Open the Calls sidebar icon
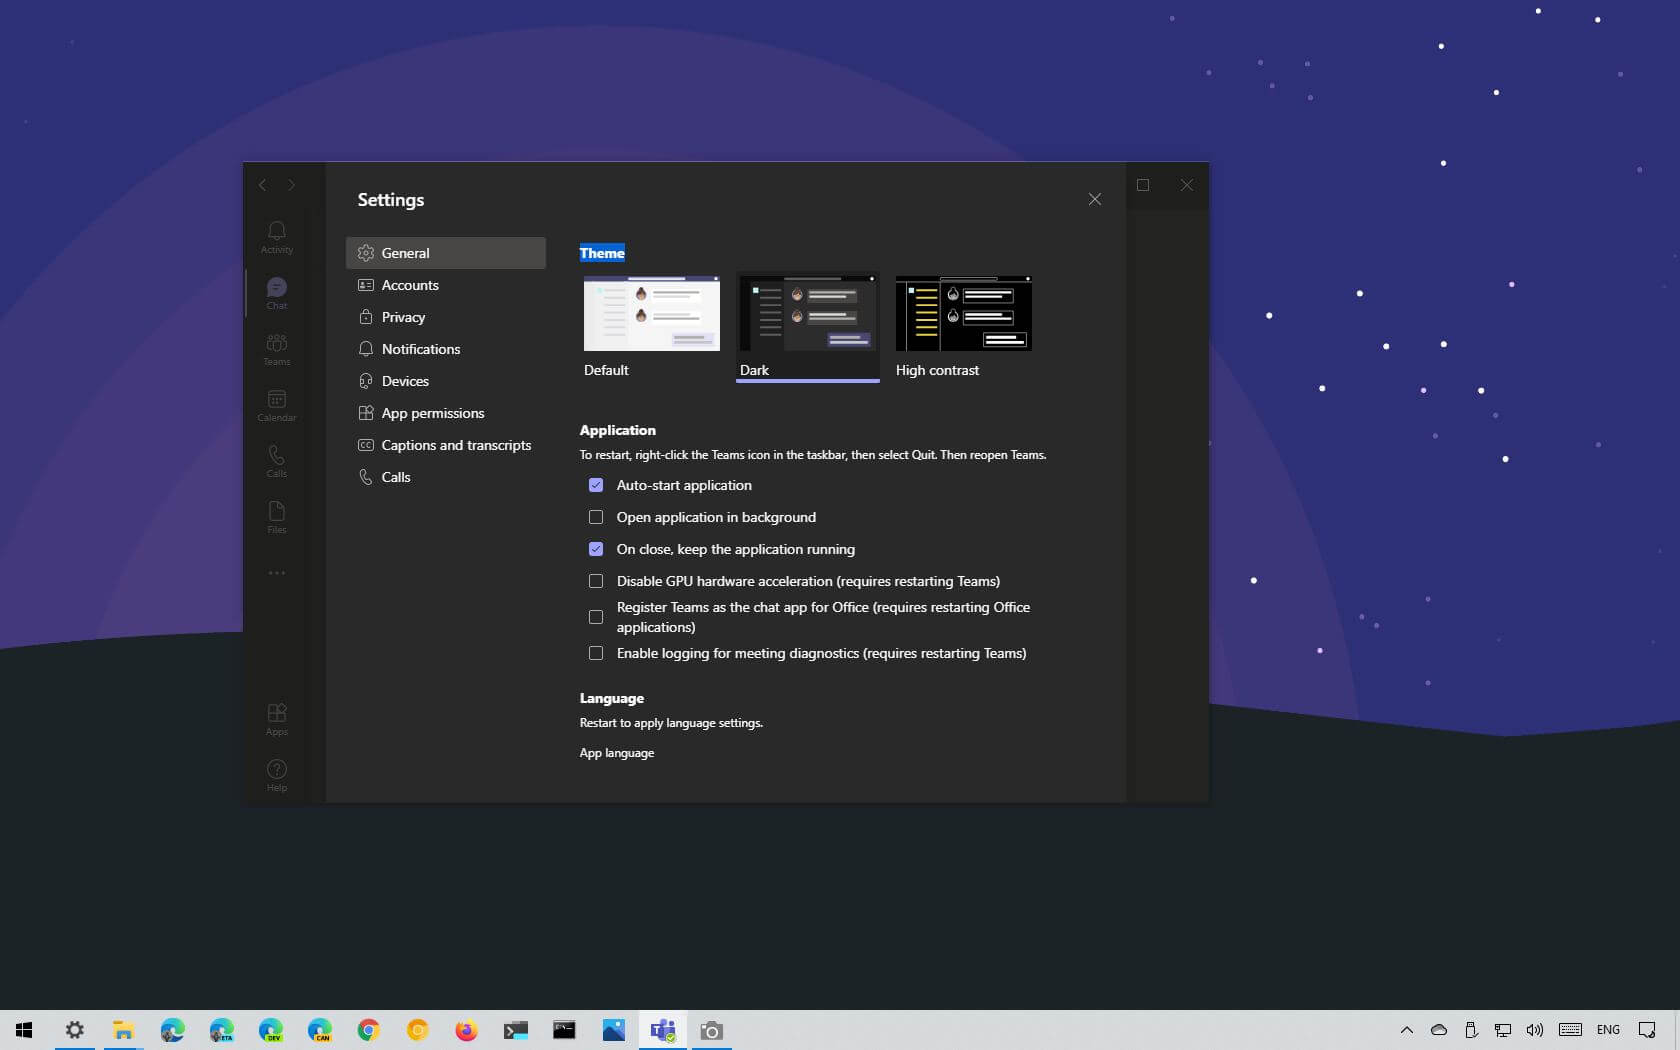The height and width of the screenshot is (1050, 1680). click(277, 460)
